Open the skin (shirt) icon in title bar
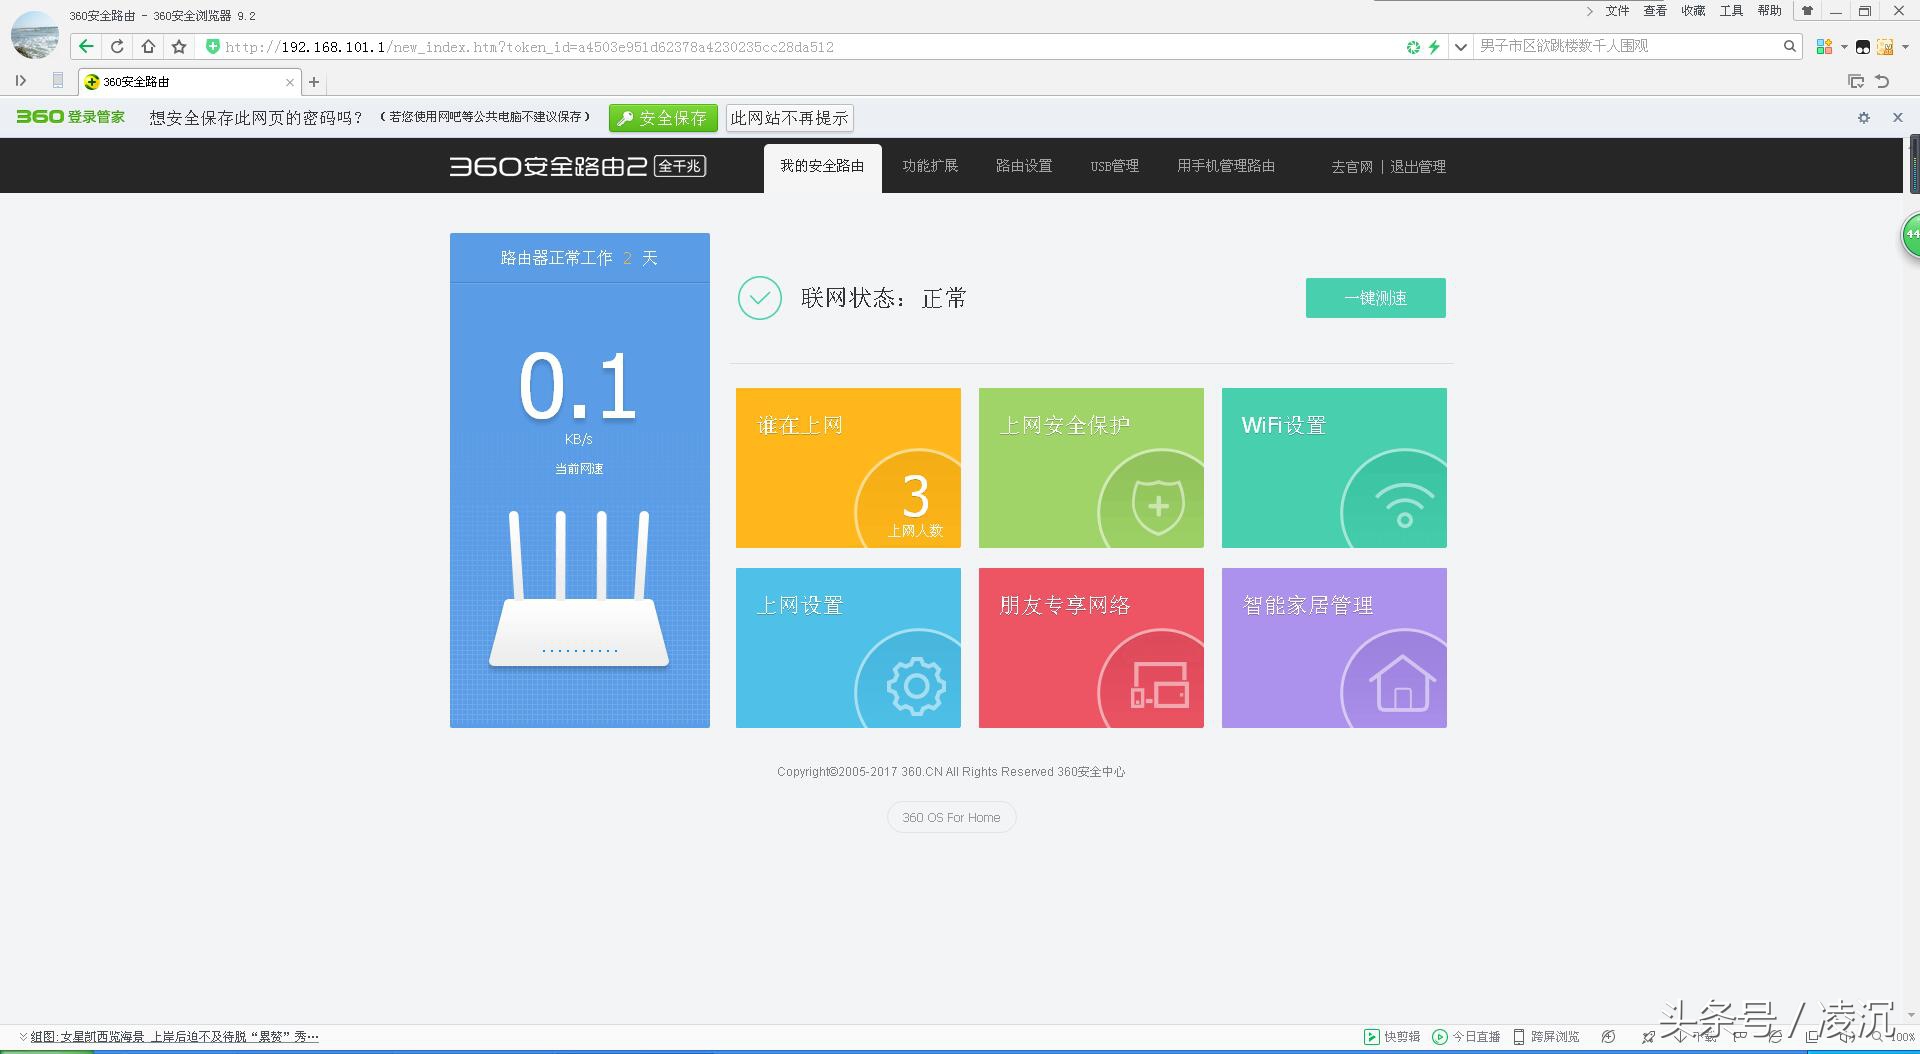Viewport: 1920px width, 1054px height. point(1806,11)
